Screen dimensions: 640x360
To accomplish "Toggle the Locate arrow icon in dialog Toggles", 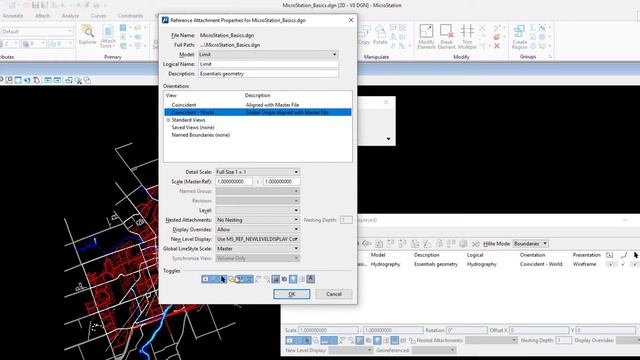I will [x=223, y=279].
